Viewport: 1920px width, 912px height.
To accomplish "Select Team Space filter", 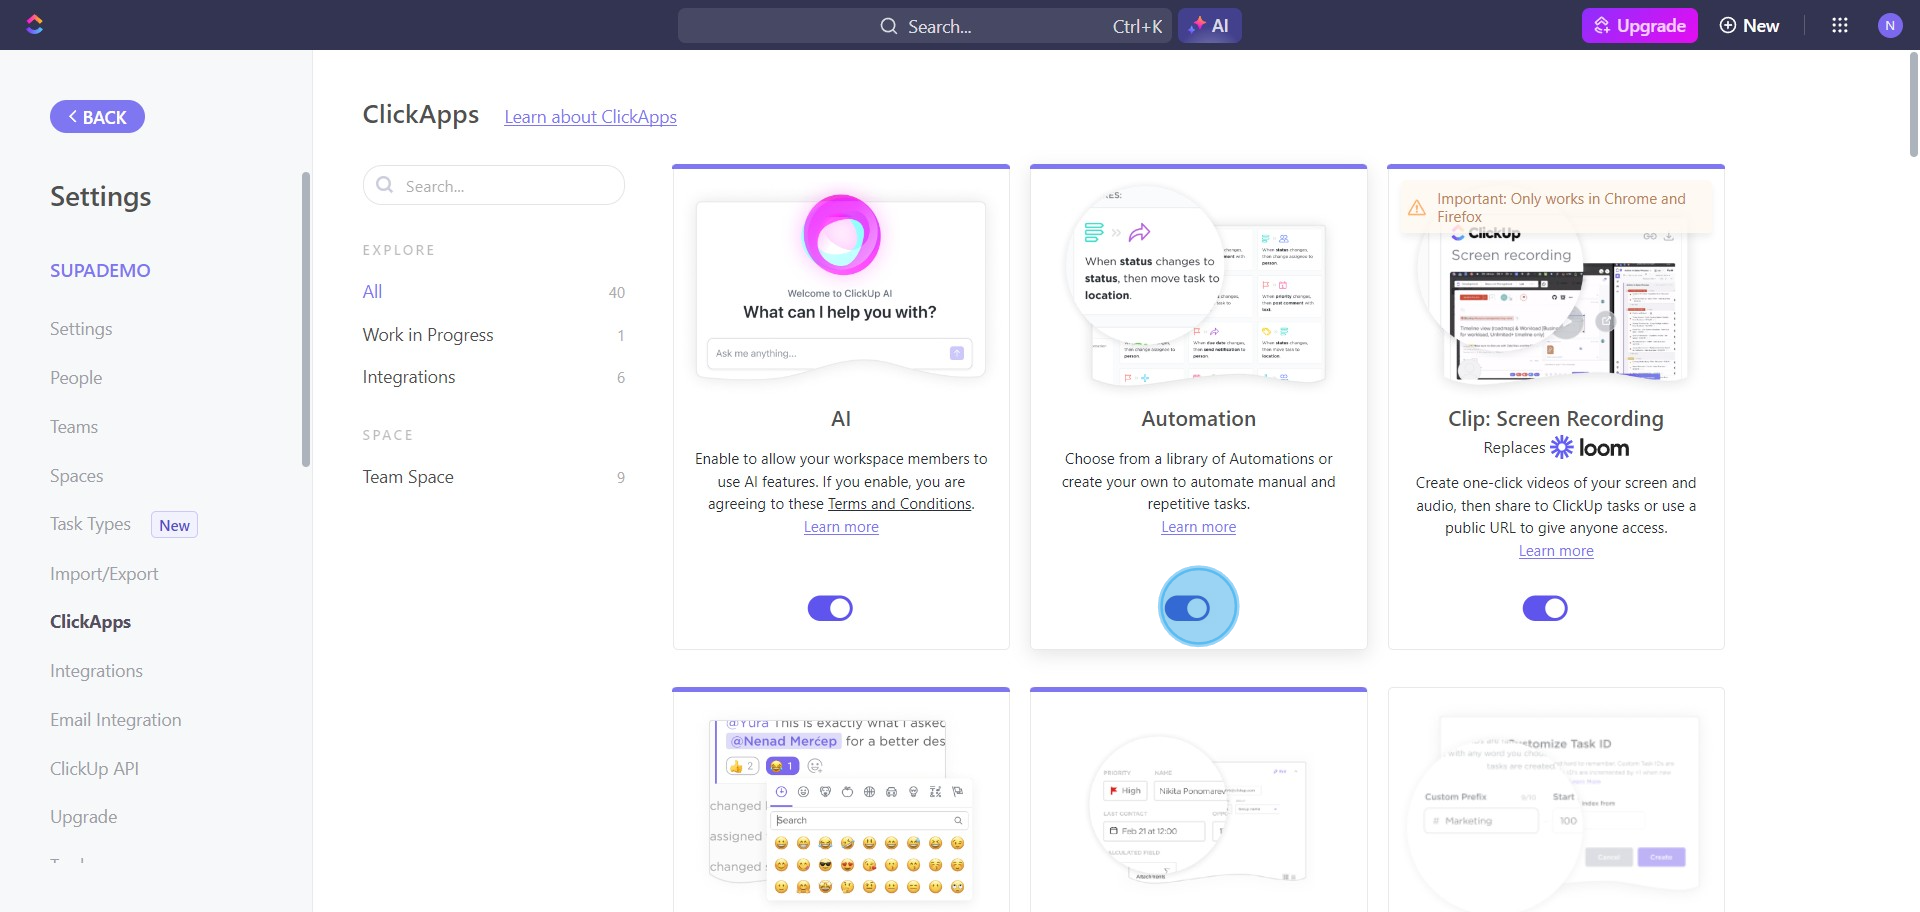I will [408, 477].
